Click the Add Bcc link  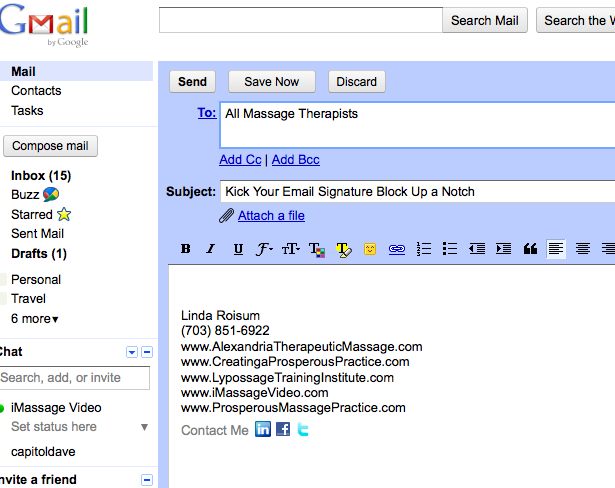pos(296,160)
